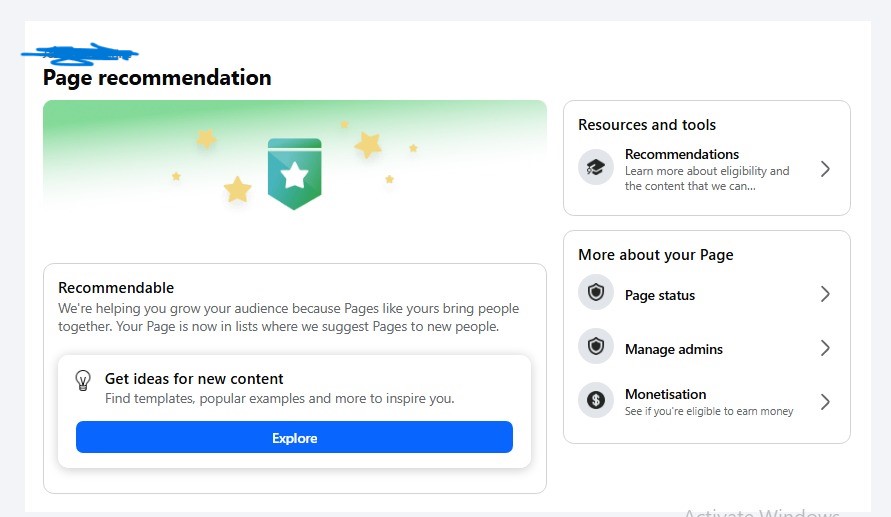Click the shield icon beside Page status
The width and height of the screenshot is (891, 517).
coord(596,293)
